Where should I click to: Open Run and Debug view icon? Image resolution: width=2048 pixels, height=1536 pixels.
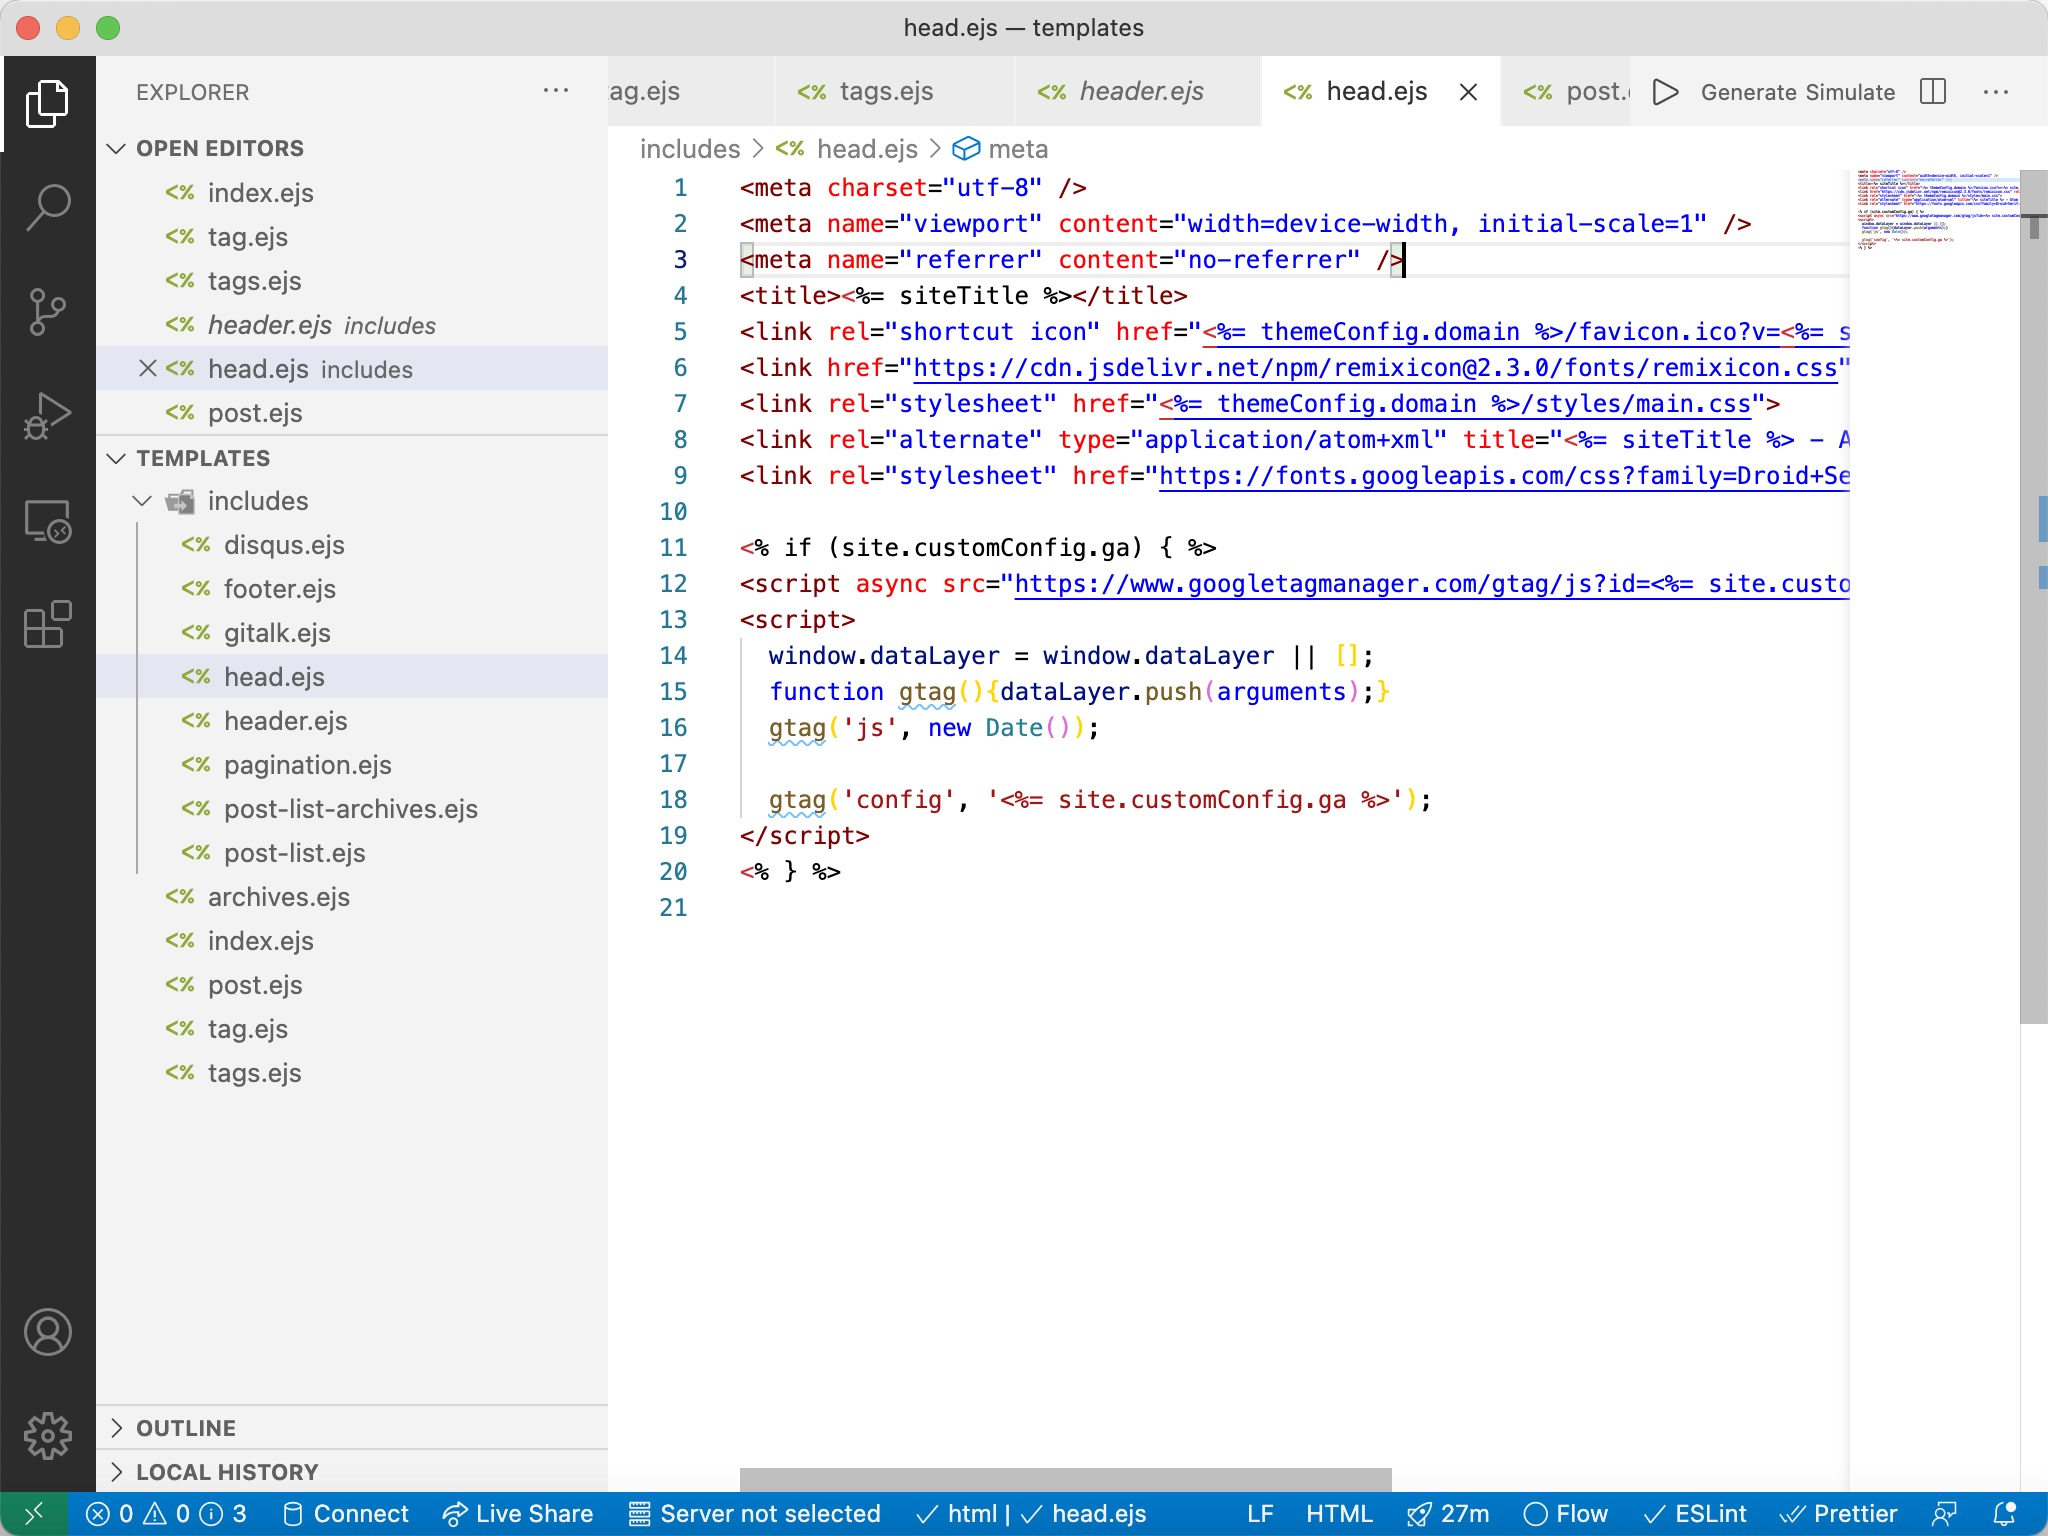coord(47,415)
